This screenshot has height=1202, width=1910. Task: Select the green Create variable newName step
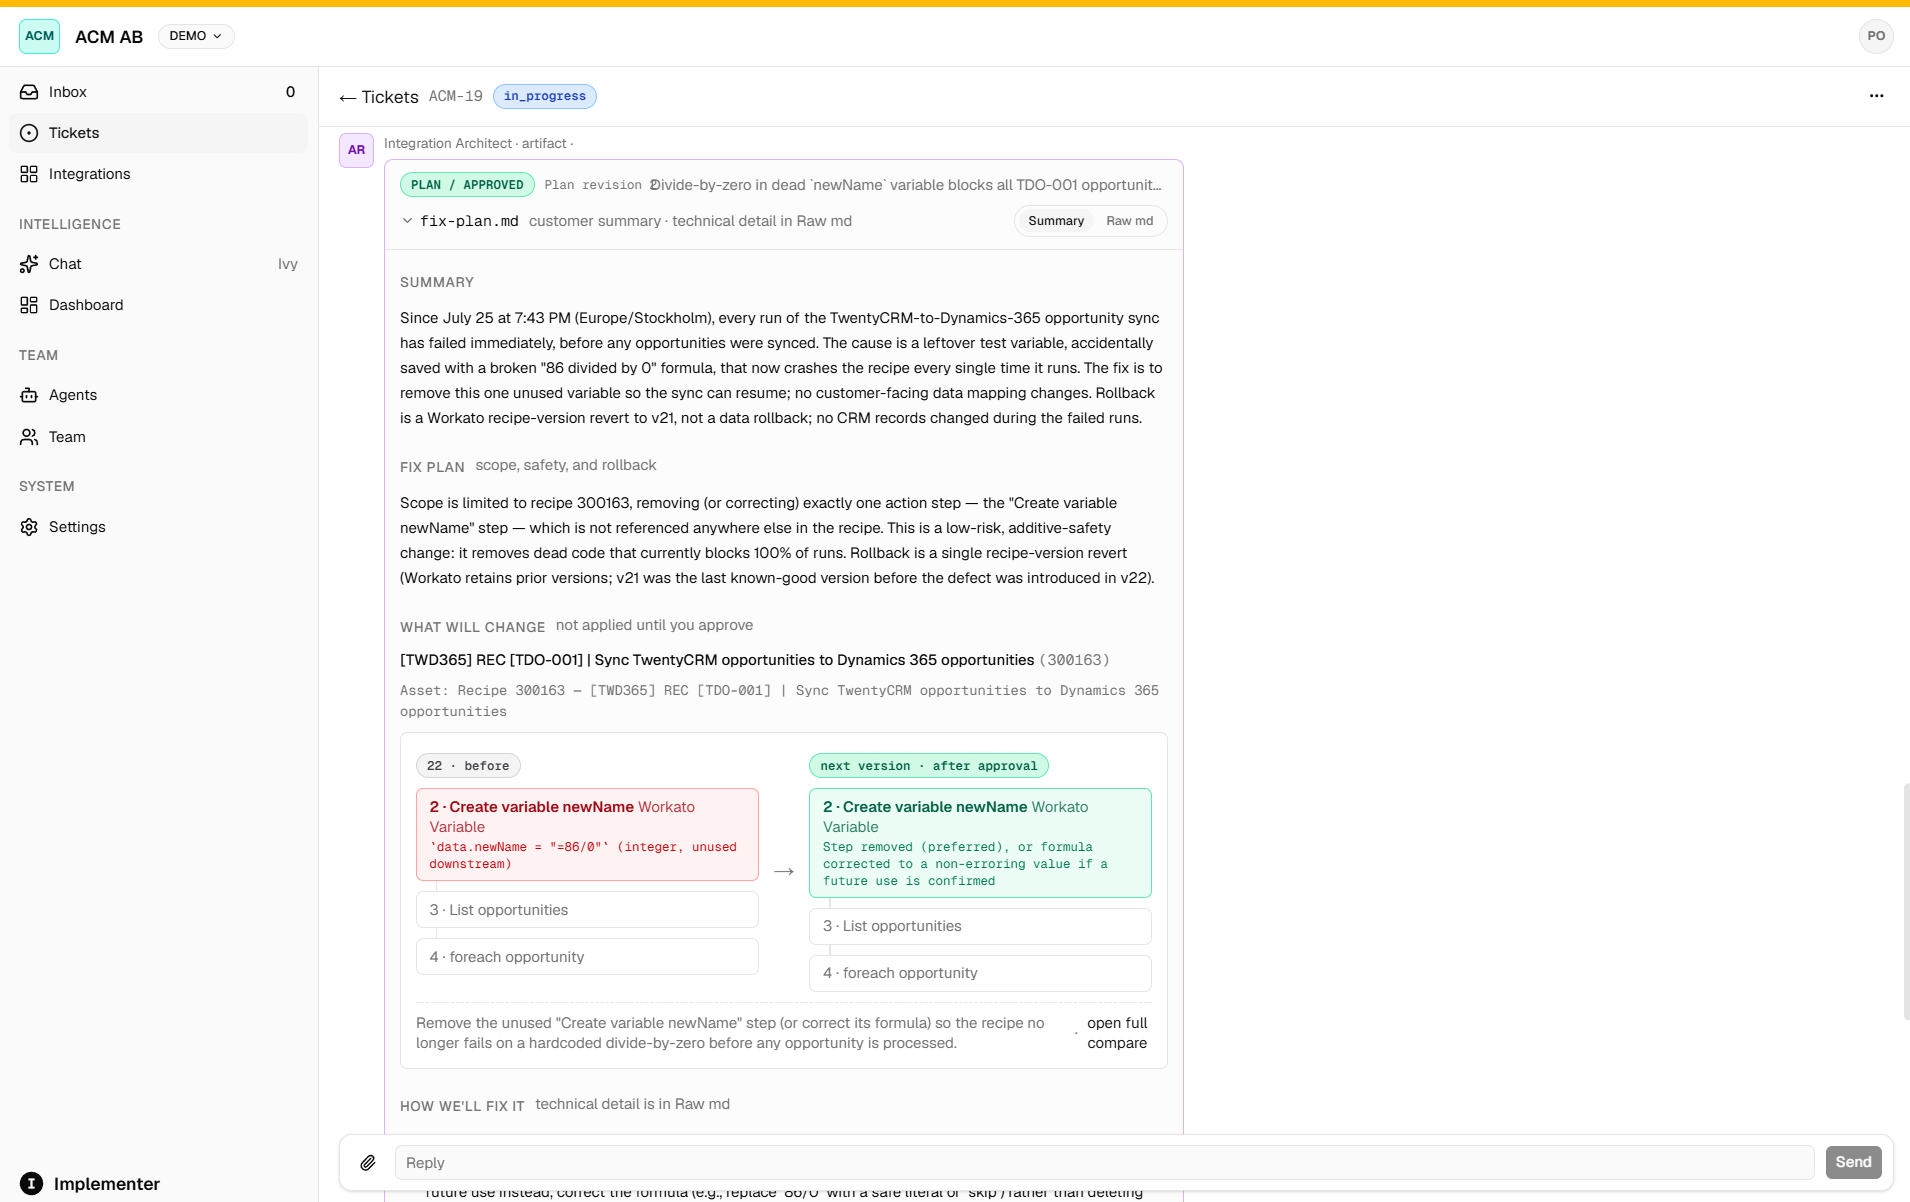(980, 843)
